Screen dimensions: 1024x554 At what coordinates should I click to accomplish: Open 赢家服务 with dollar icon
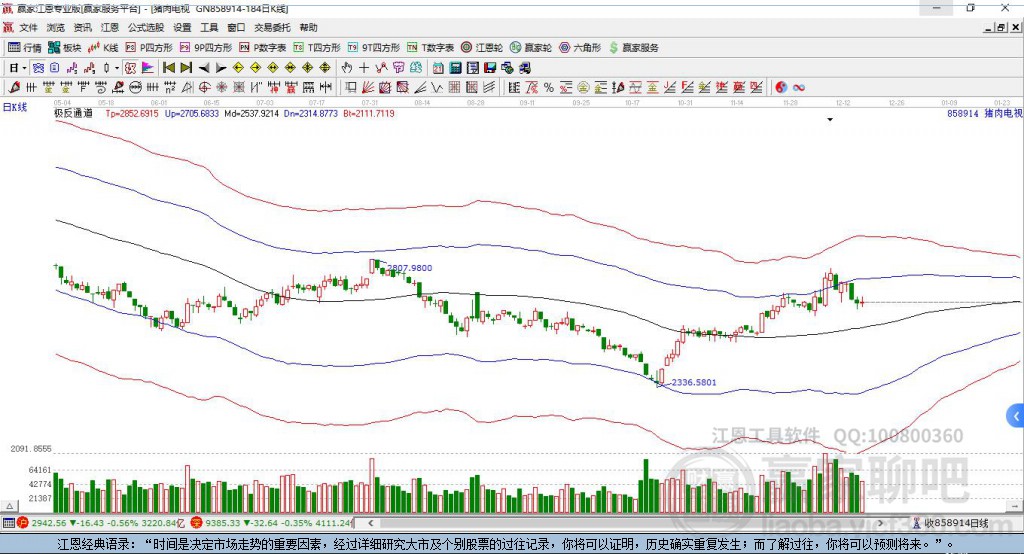pos(633,48)
